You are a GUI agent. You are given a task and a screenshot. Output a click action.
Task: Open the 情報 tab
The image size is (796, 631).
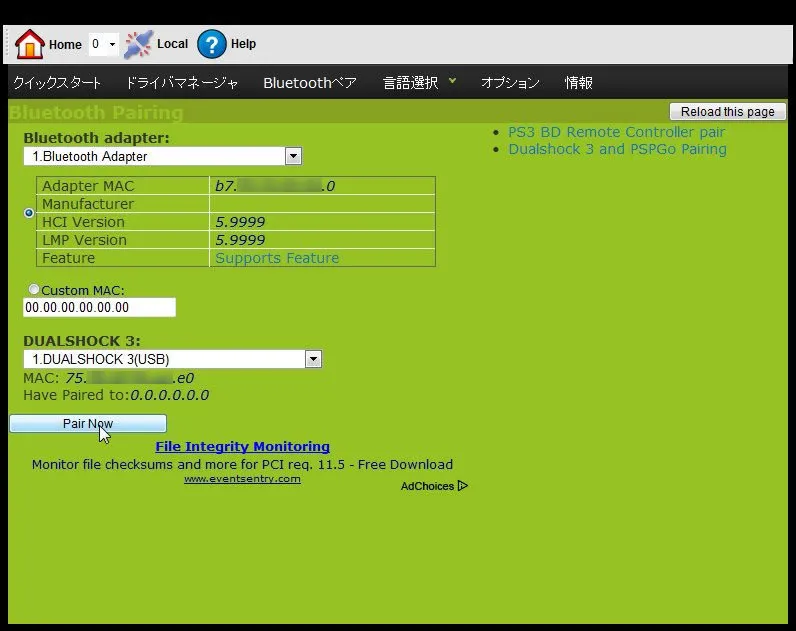point(579,82)
